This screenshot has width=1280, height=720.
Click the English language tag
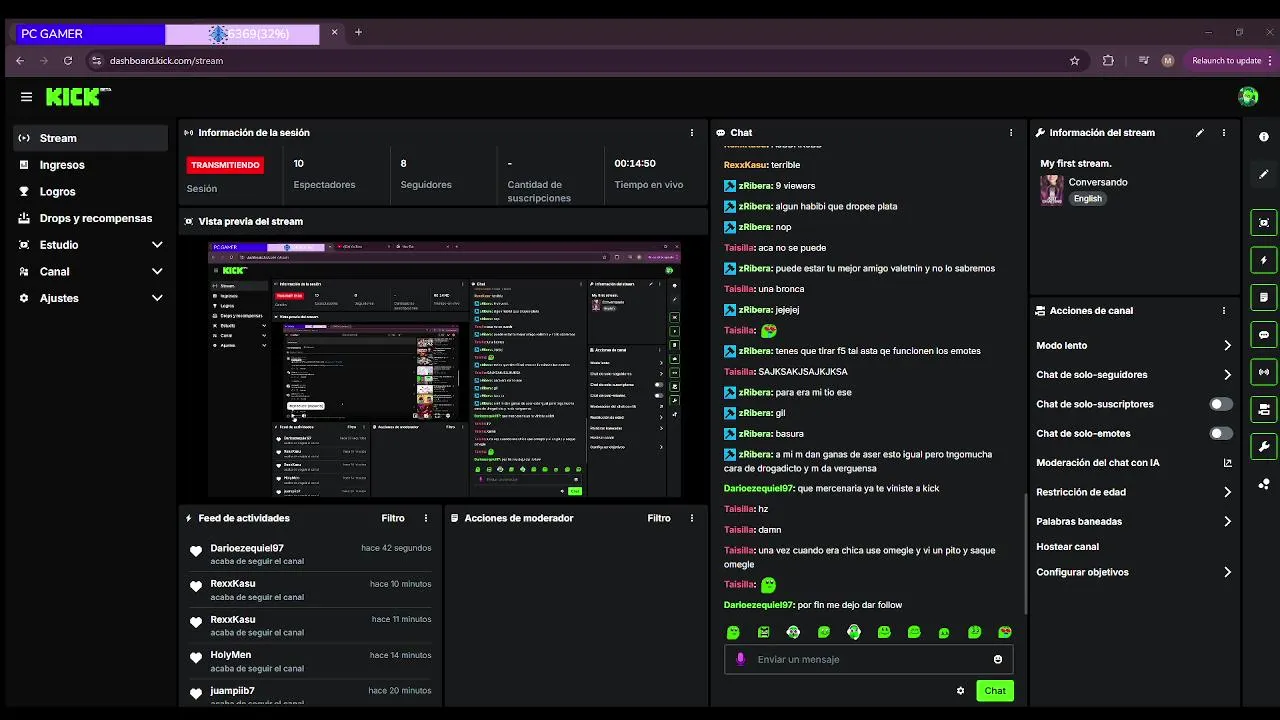pyautogui.click(x=1087, y=198)
